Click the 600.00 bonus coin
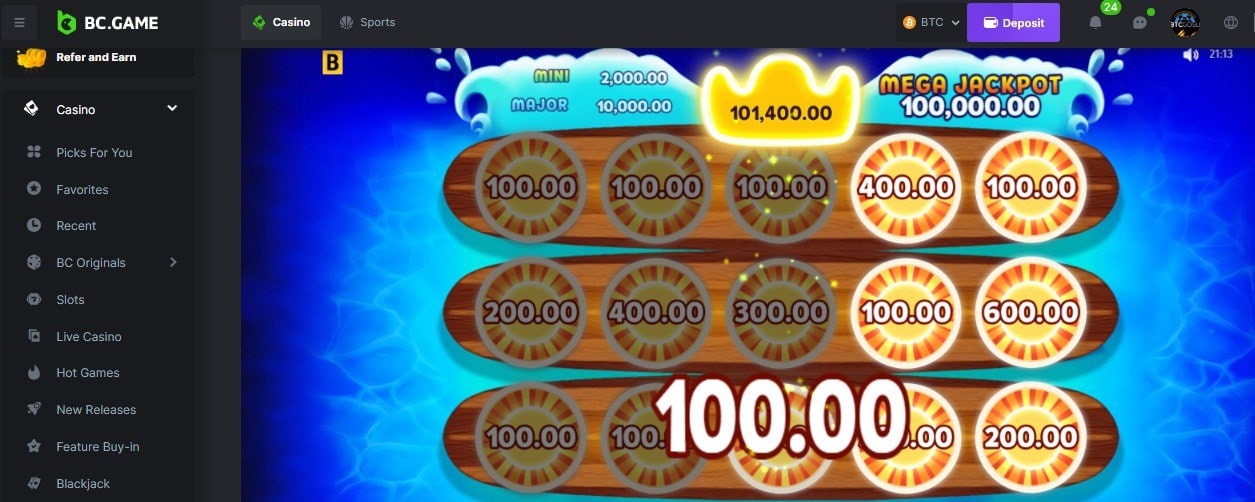This screenshot has width=1255, height=502. click(x=1030, y=311)
